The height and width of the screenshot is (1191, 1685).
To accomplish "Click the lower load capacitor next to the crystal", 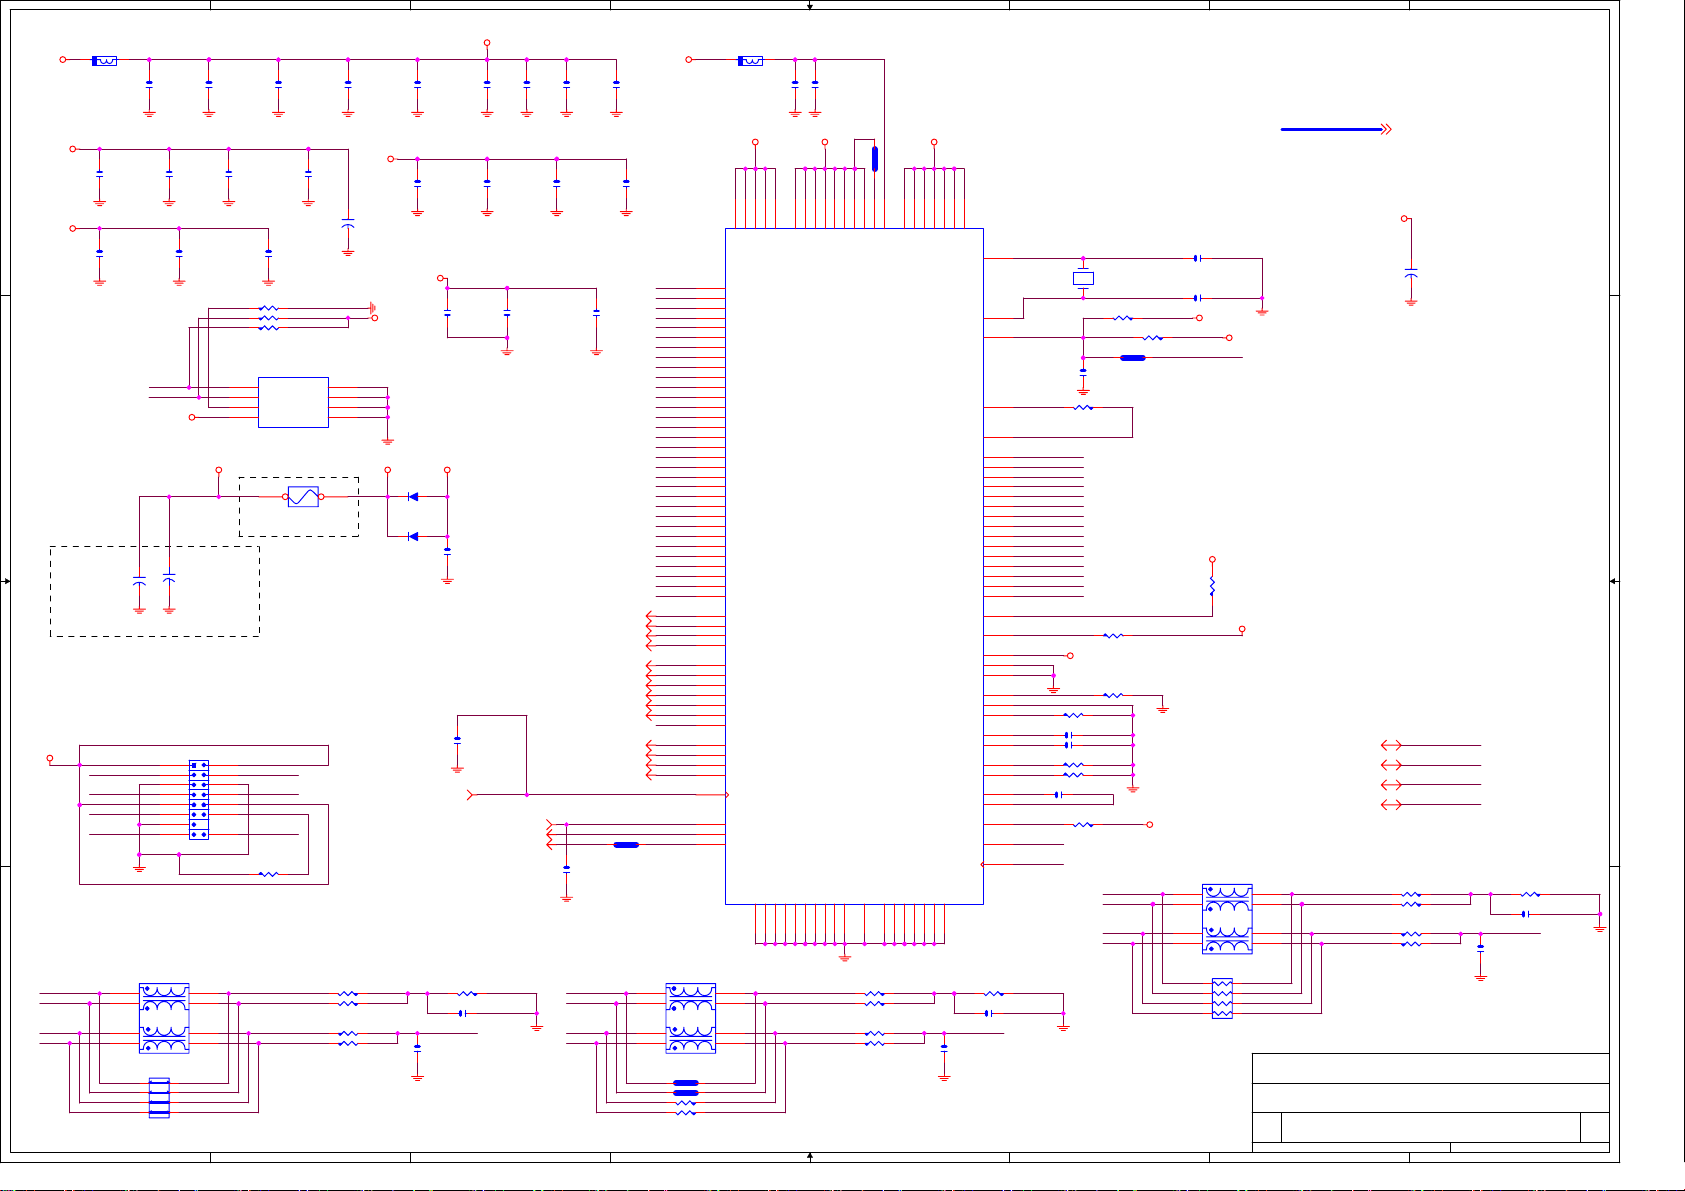I will (1197, 298).
